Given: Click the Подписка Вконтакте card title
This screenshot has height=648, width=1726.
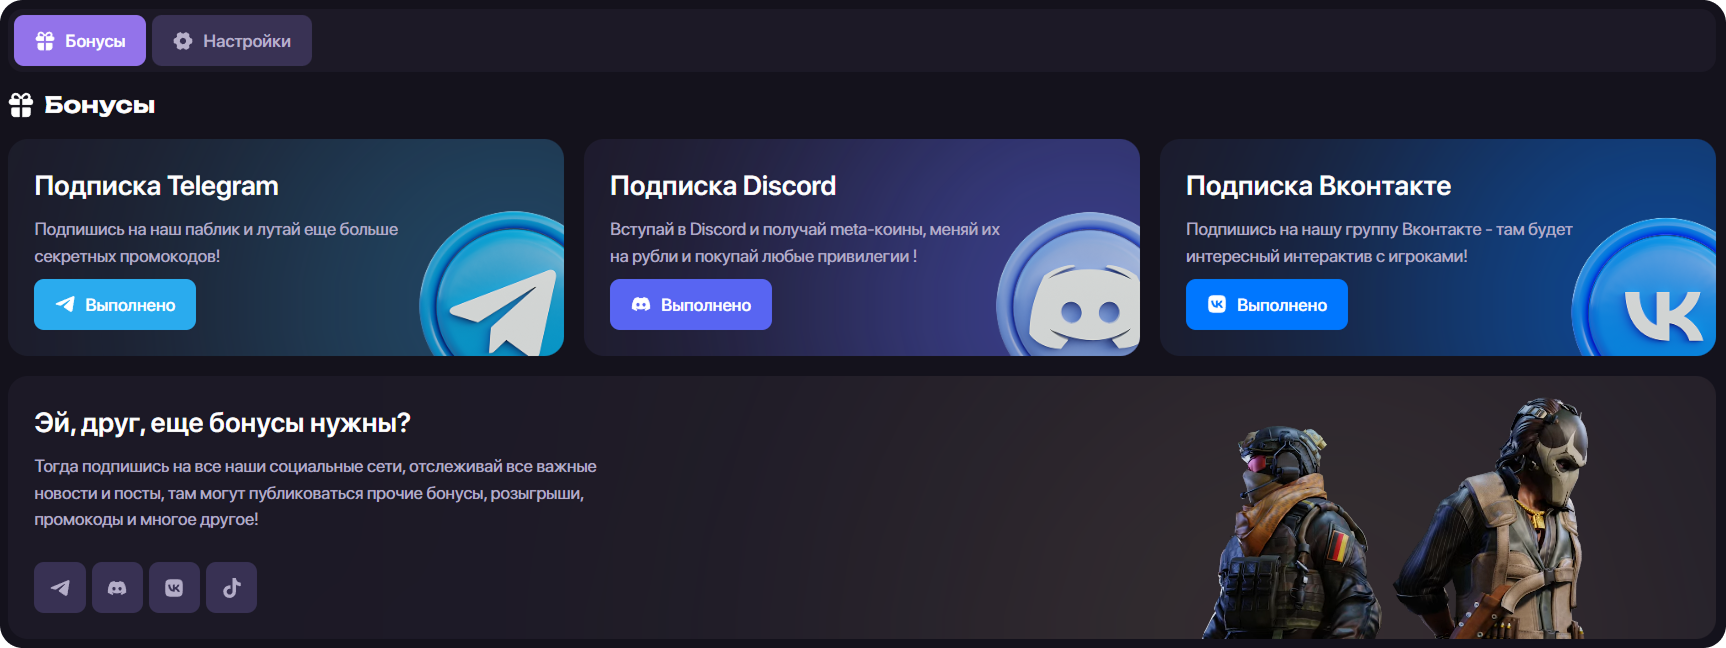Looking at the screenshot, I should pos(1318,186).
